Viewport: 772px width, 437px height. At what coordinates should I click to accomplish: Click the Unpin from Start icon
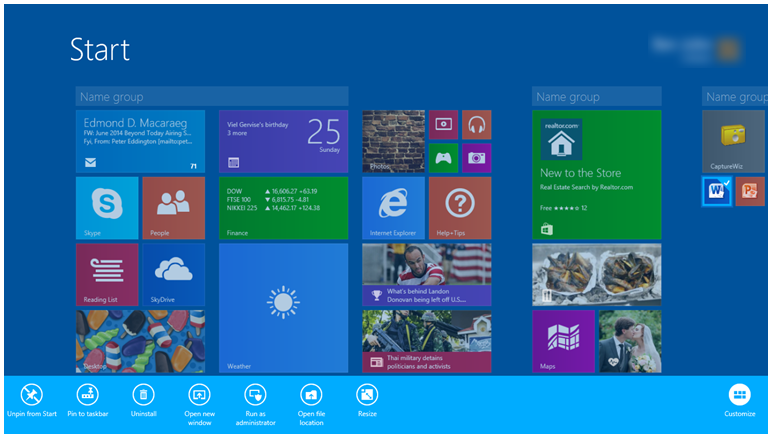[32, 394]
